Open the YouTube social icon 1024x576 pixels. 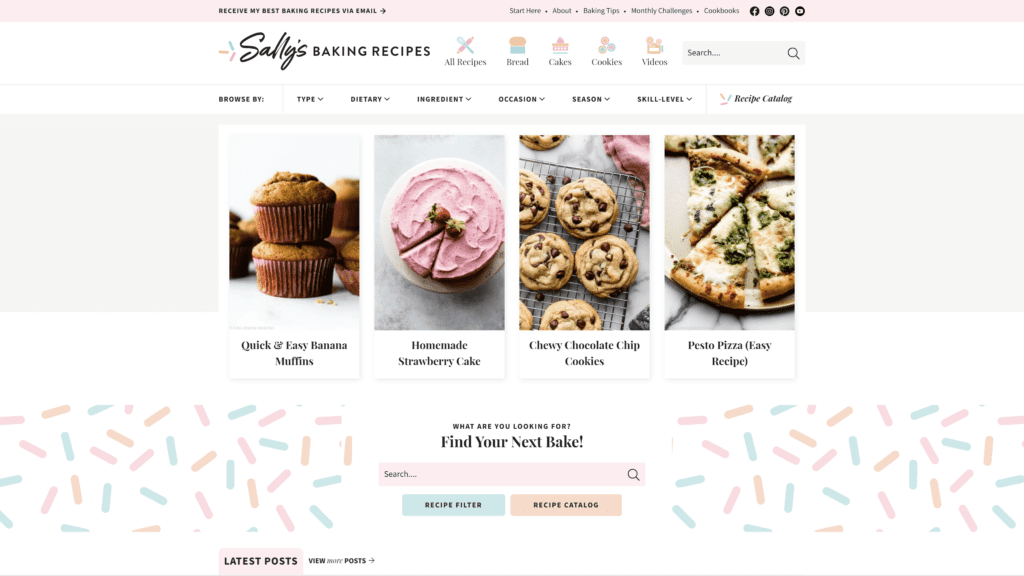click(x=800, y=11)
